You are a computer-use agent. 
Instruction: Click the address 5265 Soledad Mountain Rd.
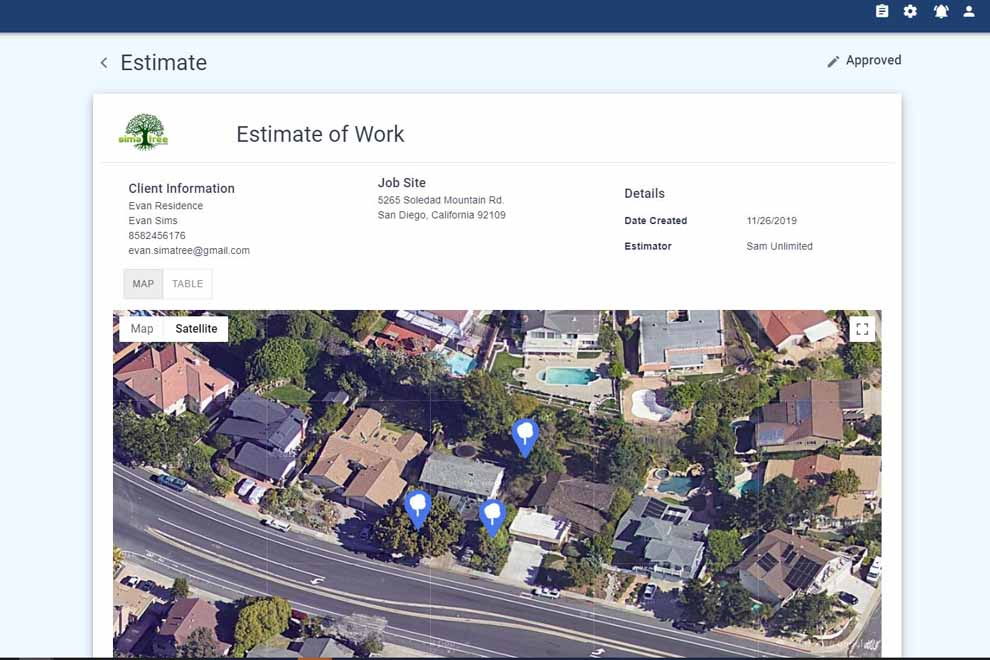click(441, 200)
